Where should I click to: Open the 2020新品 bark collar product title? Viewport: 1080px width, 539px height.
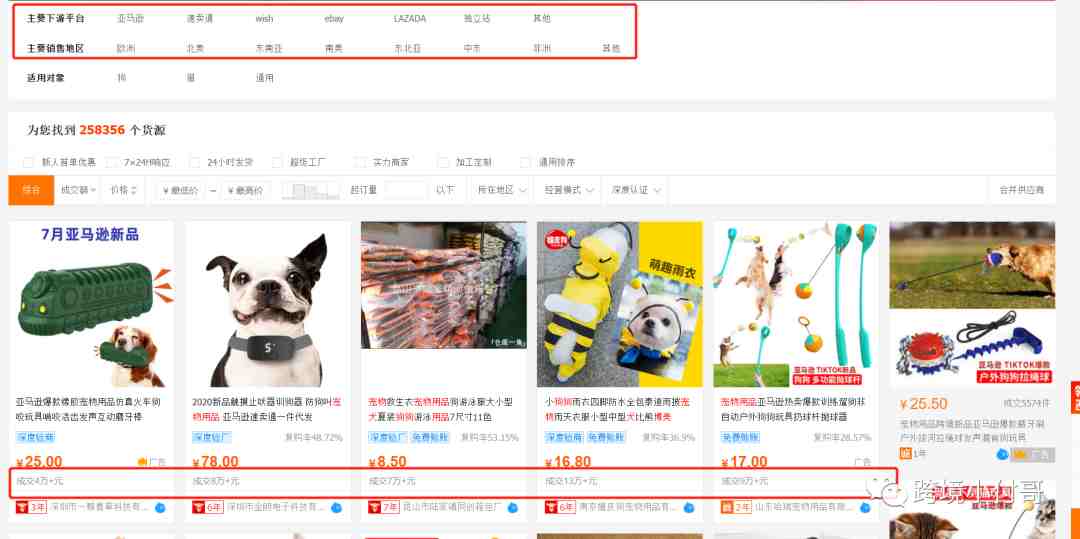point(267,409)
